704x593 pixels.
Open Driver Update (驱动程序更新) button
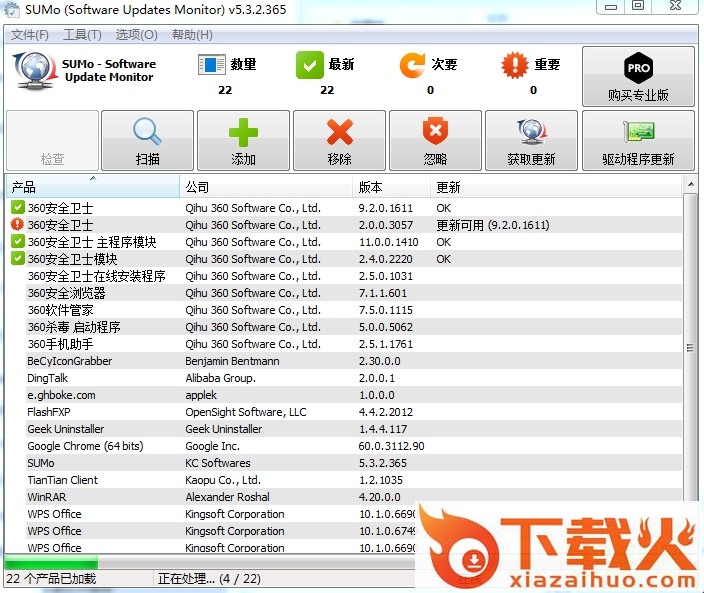point(638,141)
